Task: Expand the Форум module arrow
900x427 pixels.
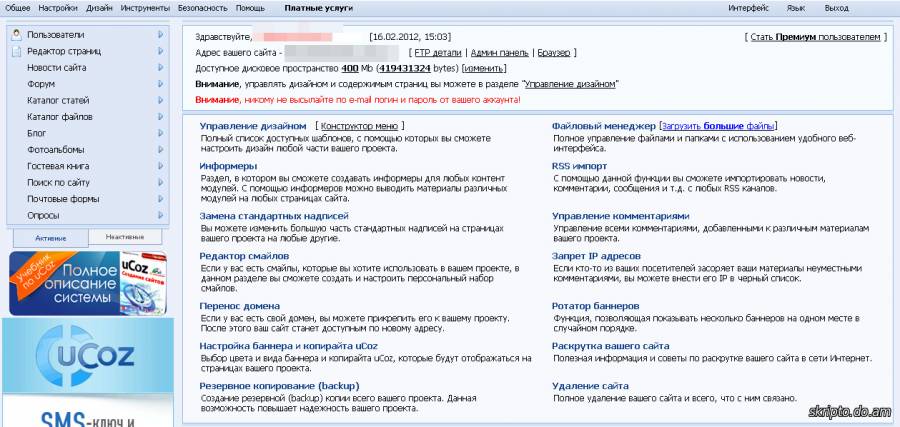Action: click(160, 84)
